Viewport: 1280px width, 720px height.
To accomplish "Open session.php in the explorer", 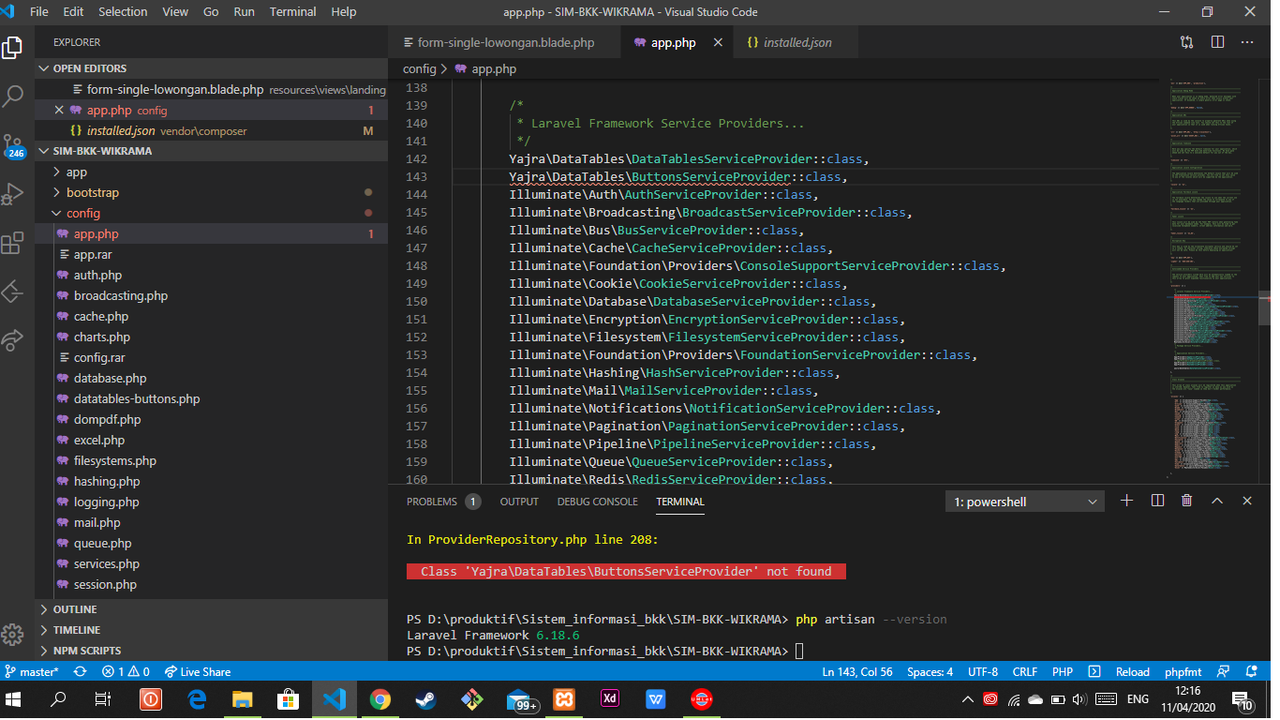I will (105, 584).
